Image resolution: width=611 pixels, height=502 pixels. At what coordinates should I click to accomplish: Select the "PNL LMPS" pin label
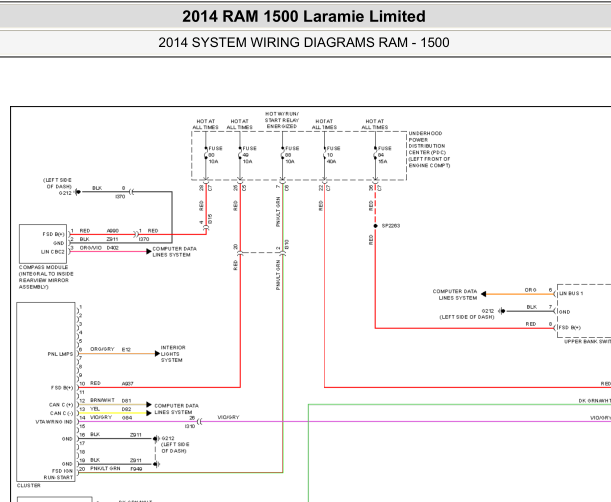(60, 354)
